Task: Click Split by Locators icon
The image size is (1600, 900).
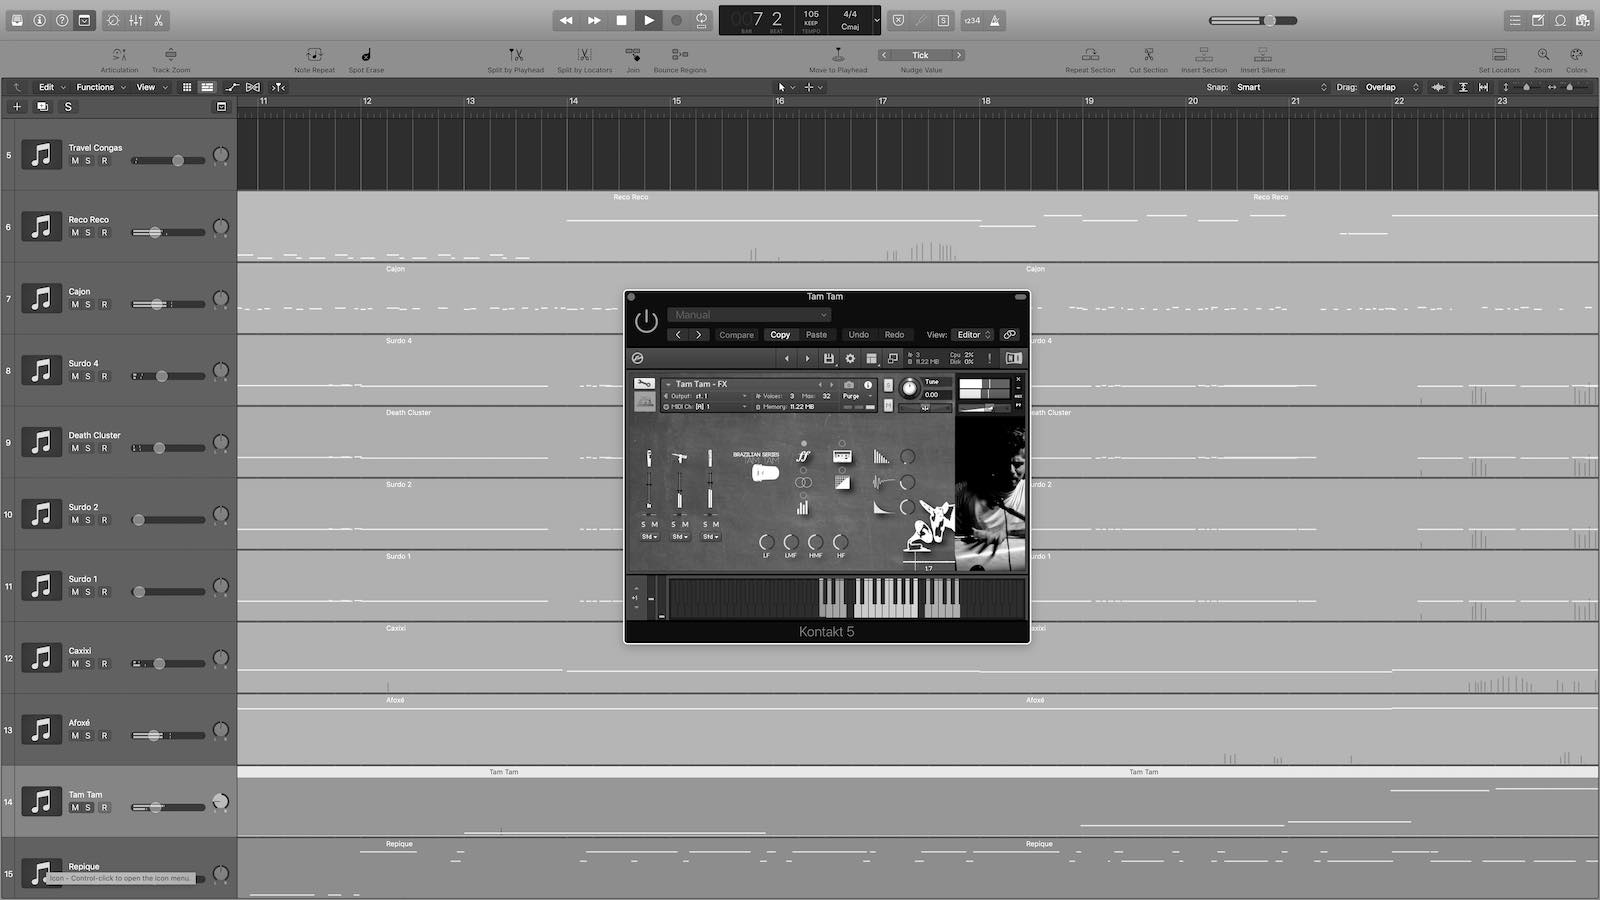Action: click(x=585, y=55)
